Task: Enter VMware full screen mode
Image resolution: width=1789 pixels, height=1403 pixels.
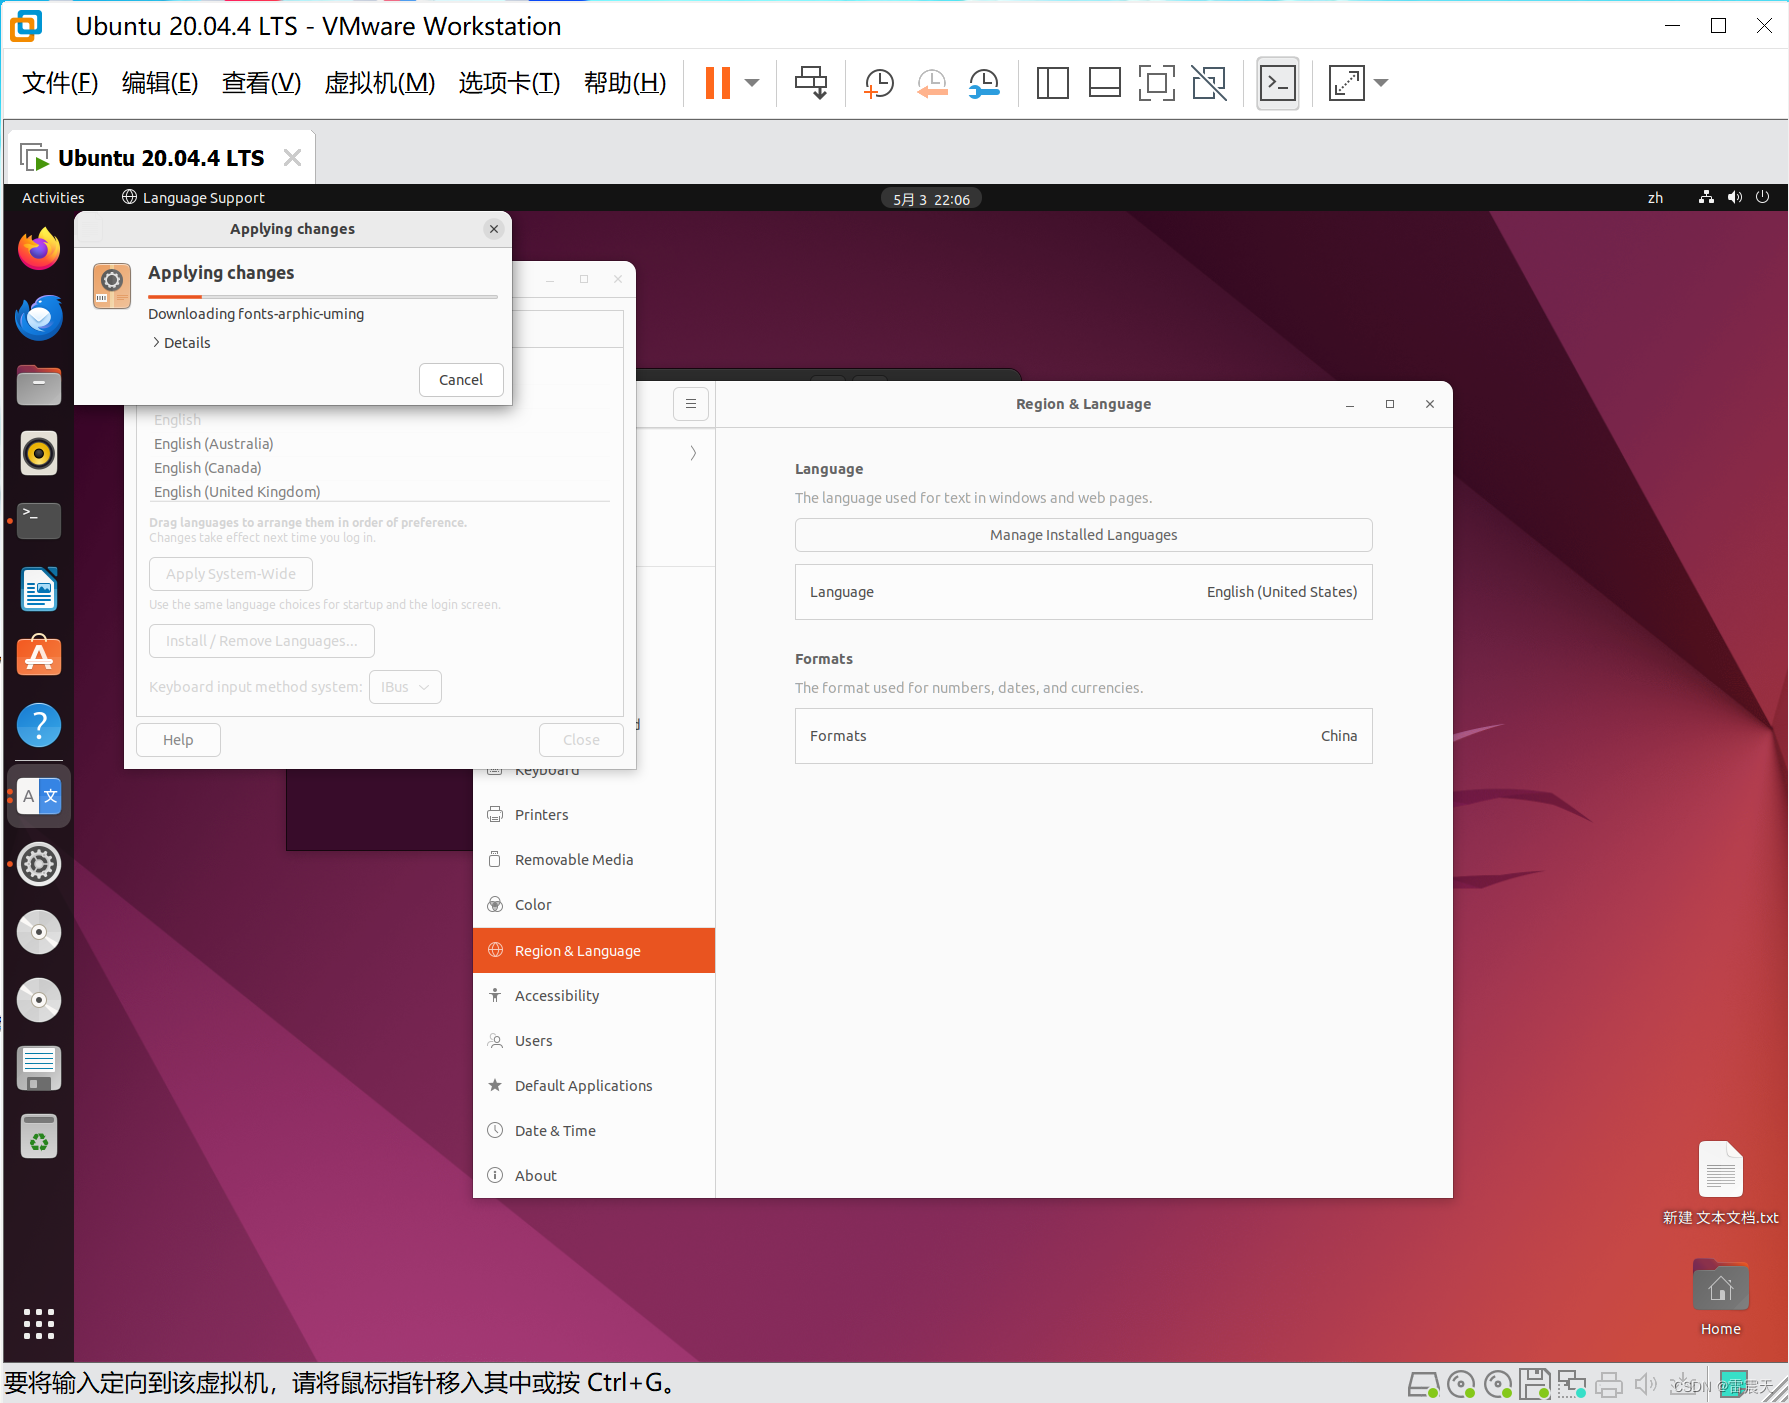Action: pos(1156,83)
